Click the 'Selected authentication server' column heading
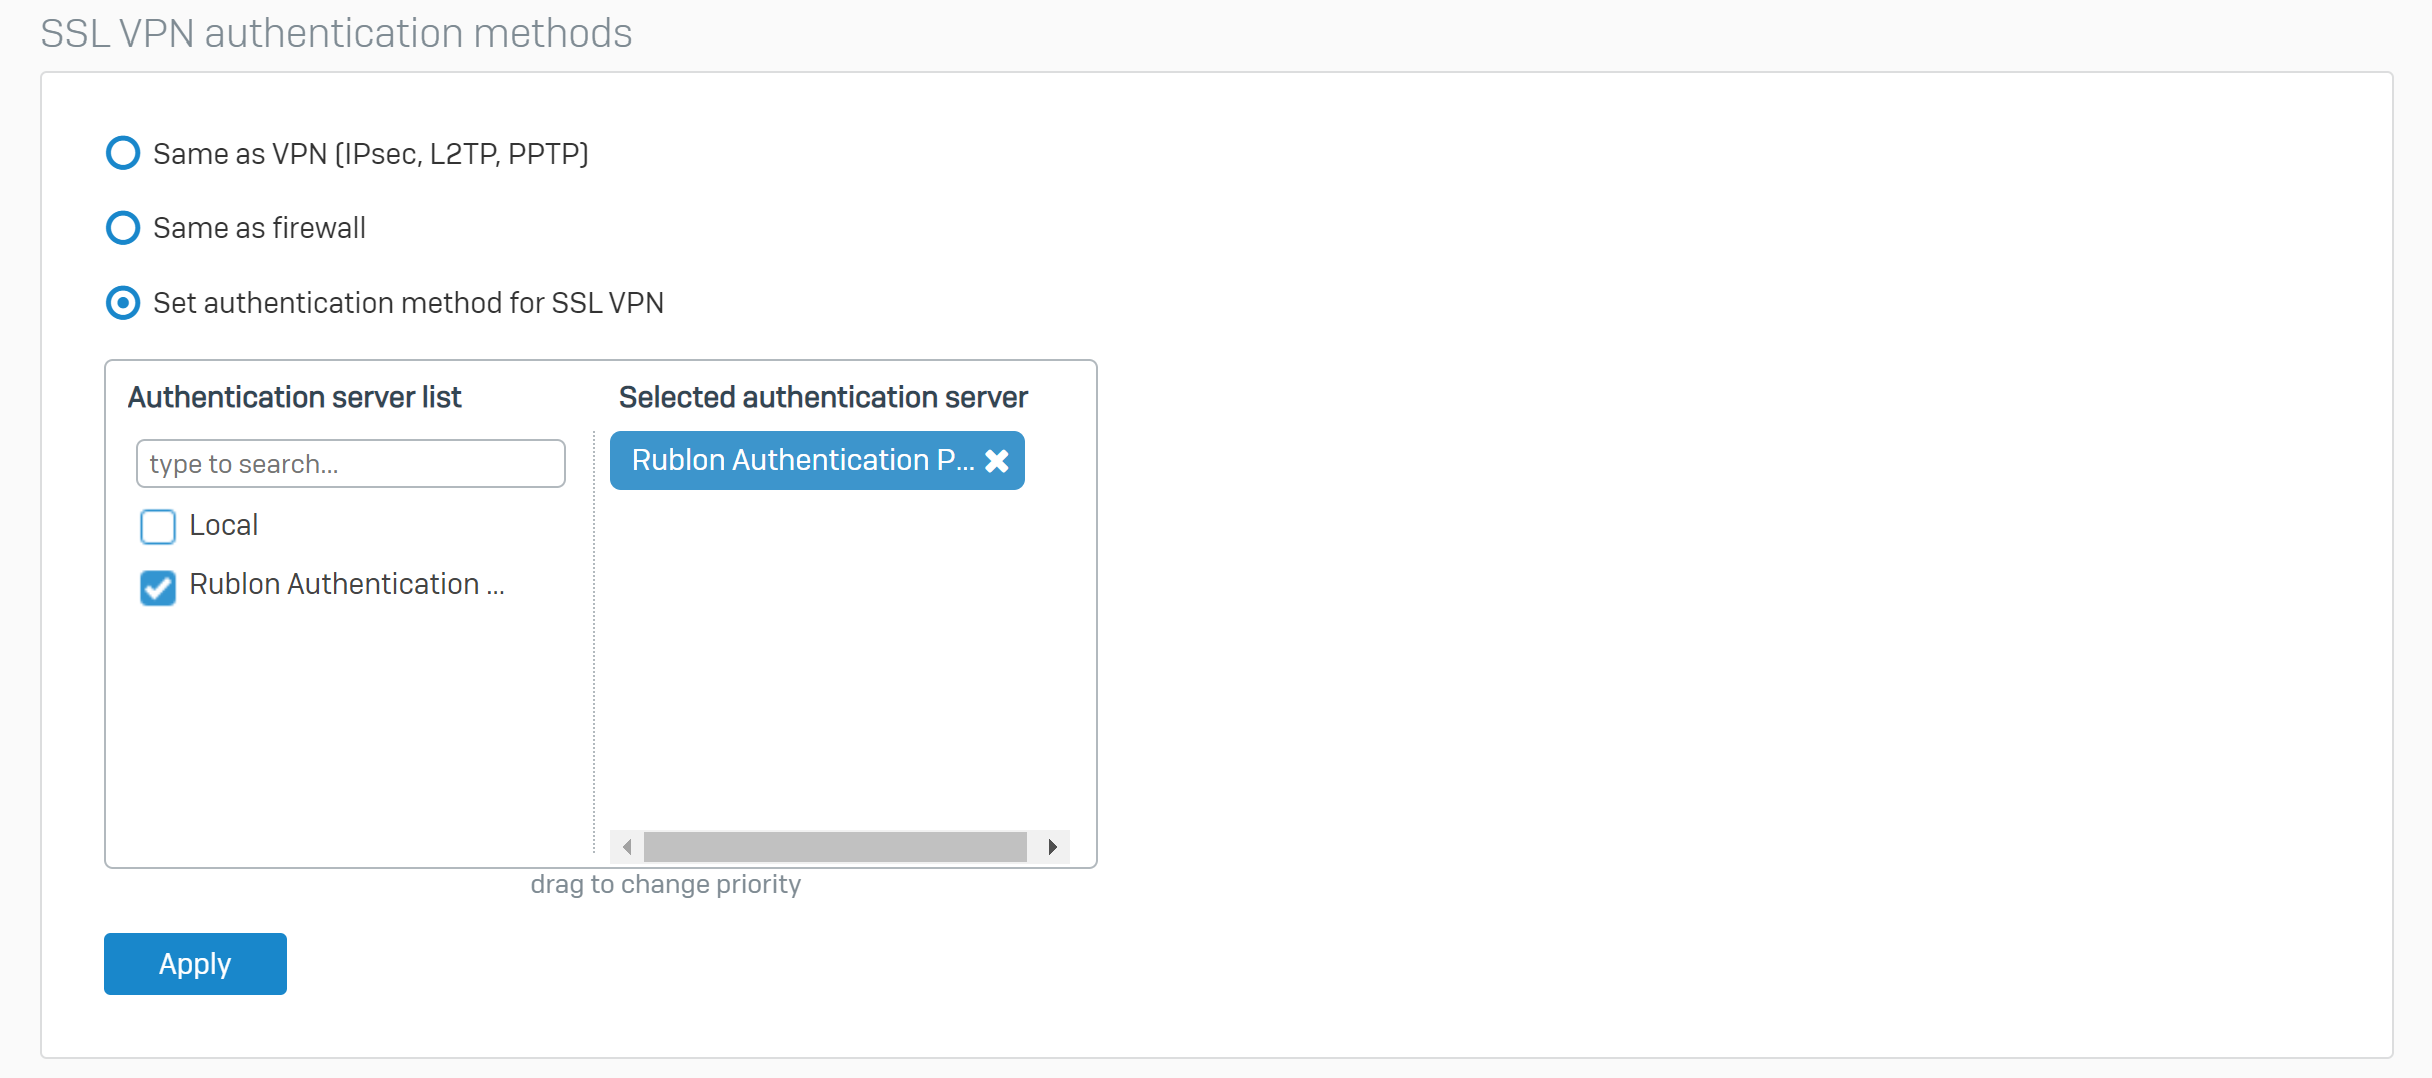The width and height of the screenshot is (2432, 1078). (x=822, y=398)
